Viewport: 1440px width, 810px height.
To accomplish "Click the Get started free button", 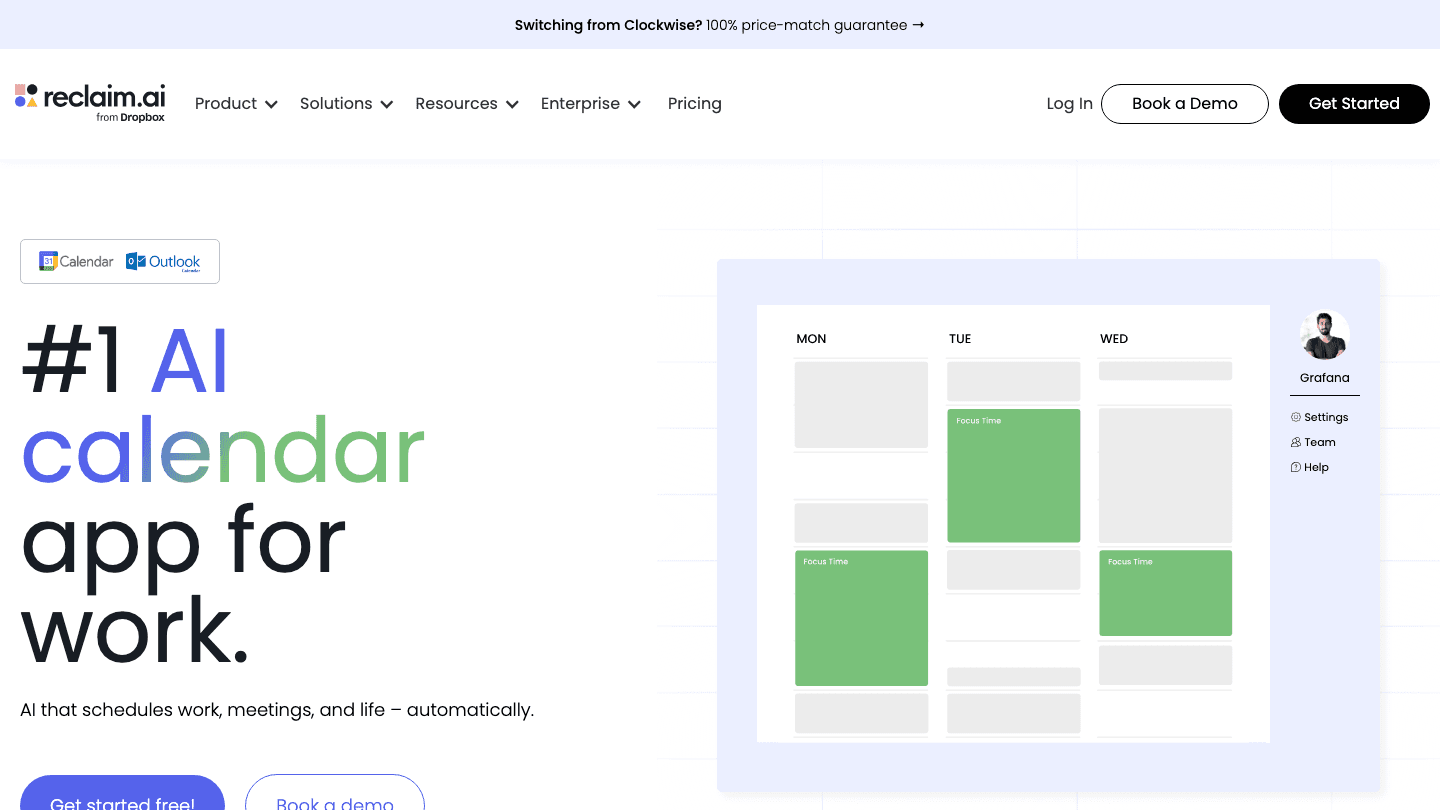I will tap(122, 793).
